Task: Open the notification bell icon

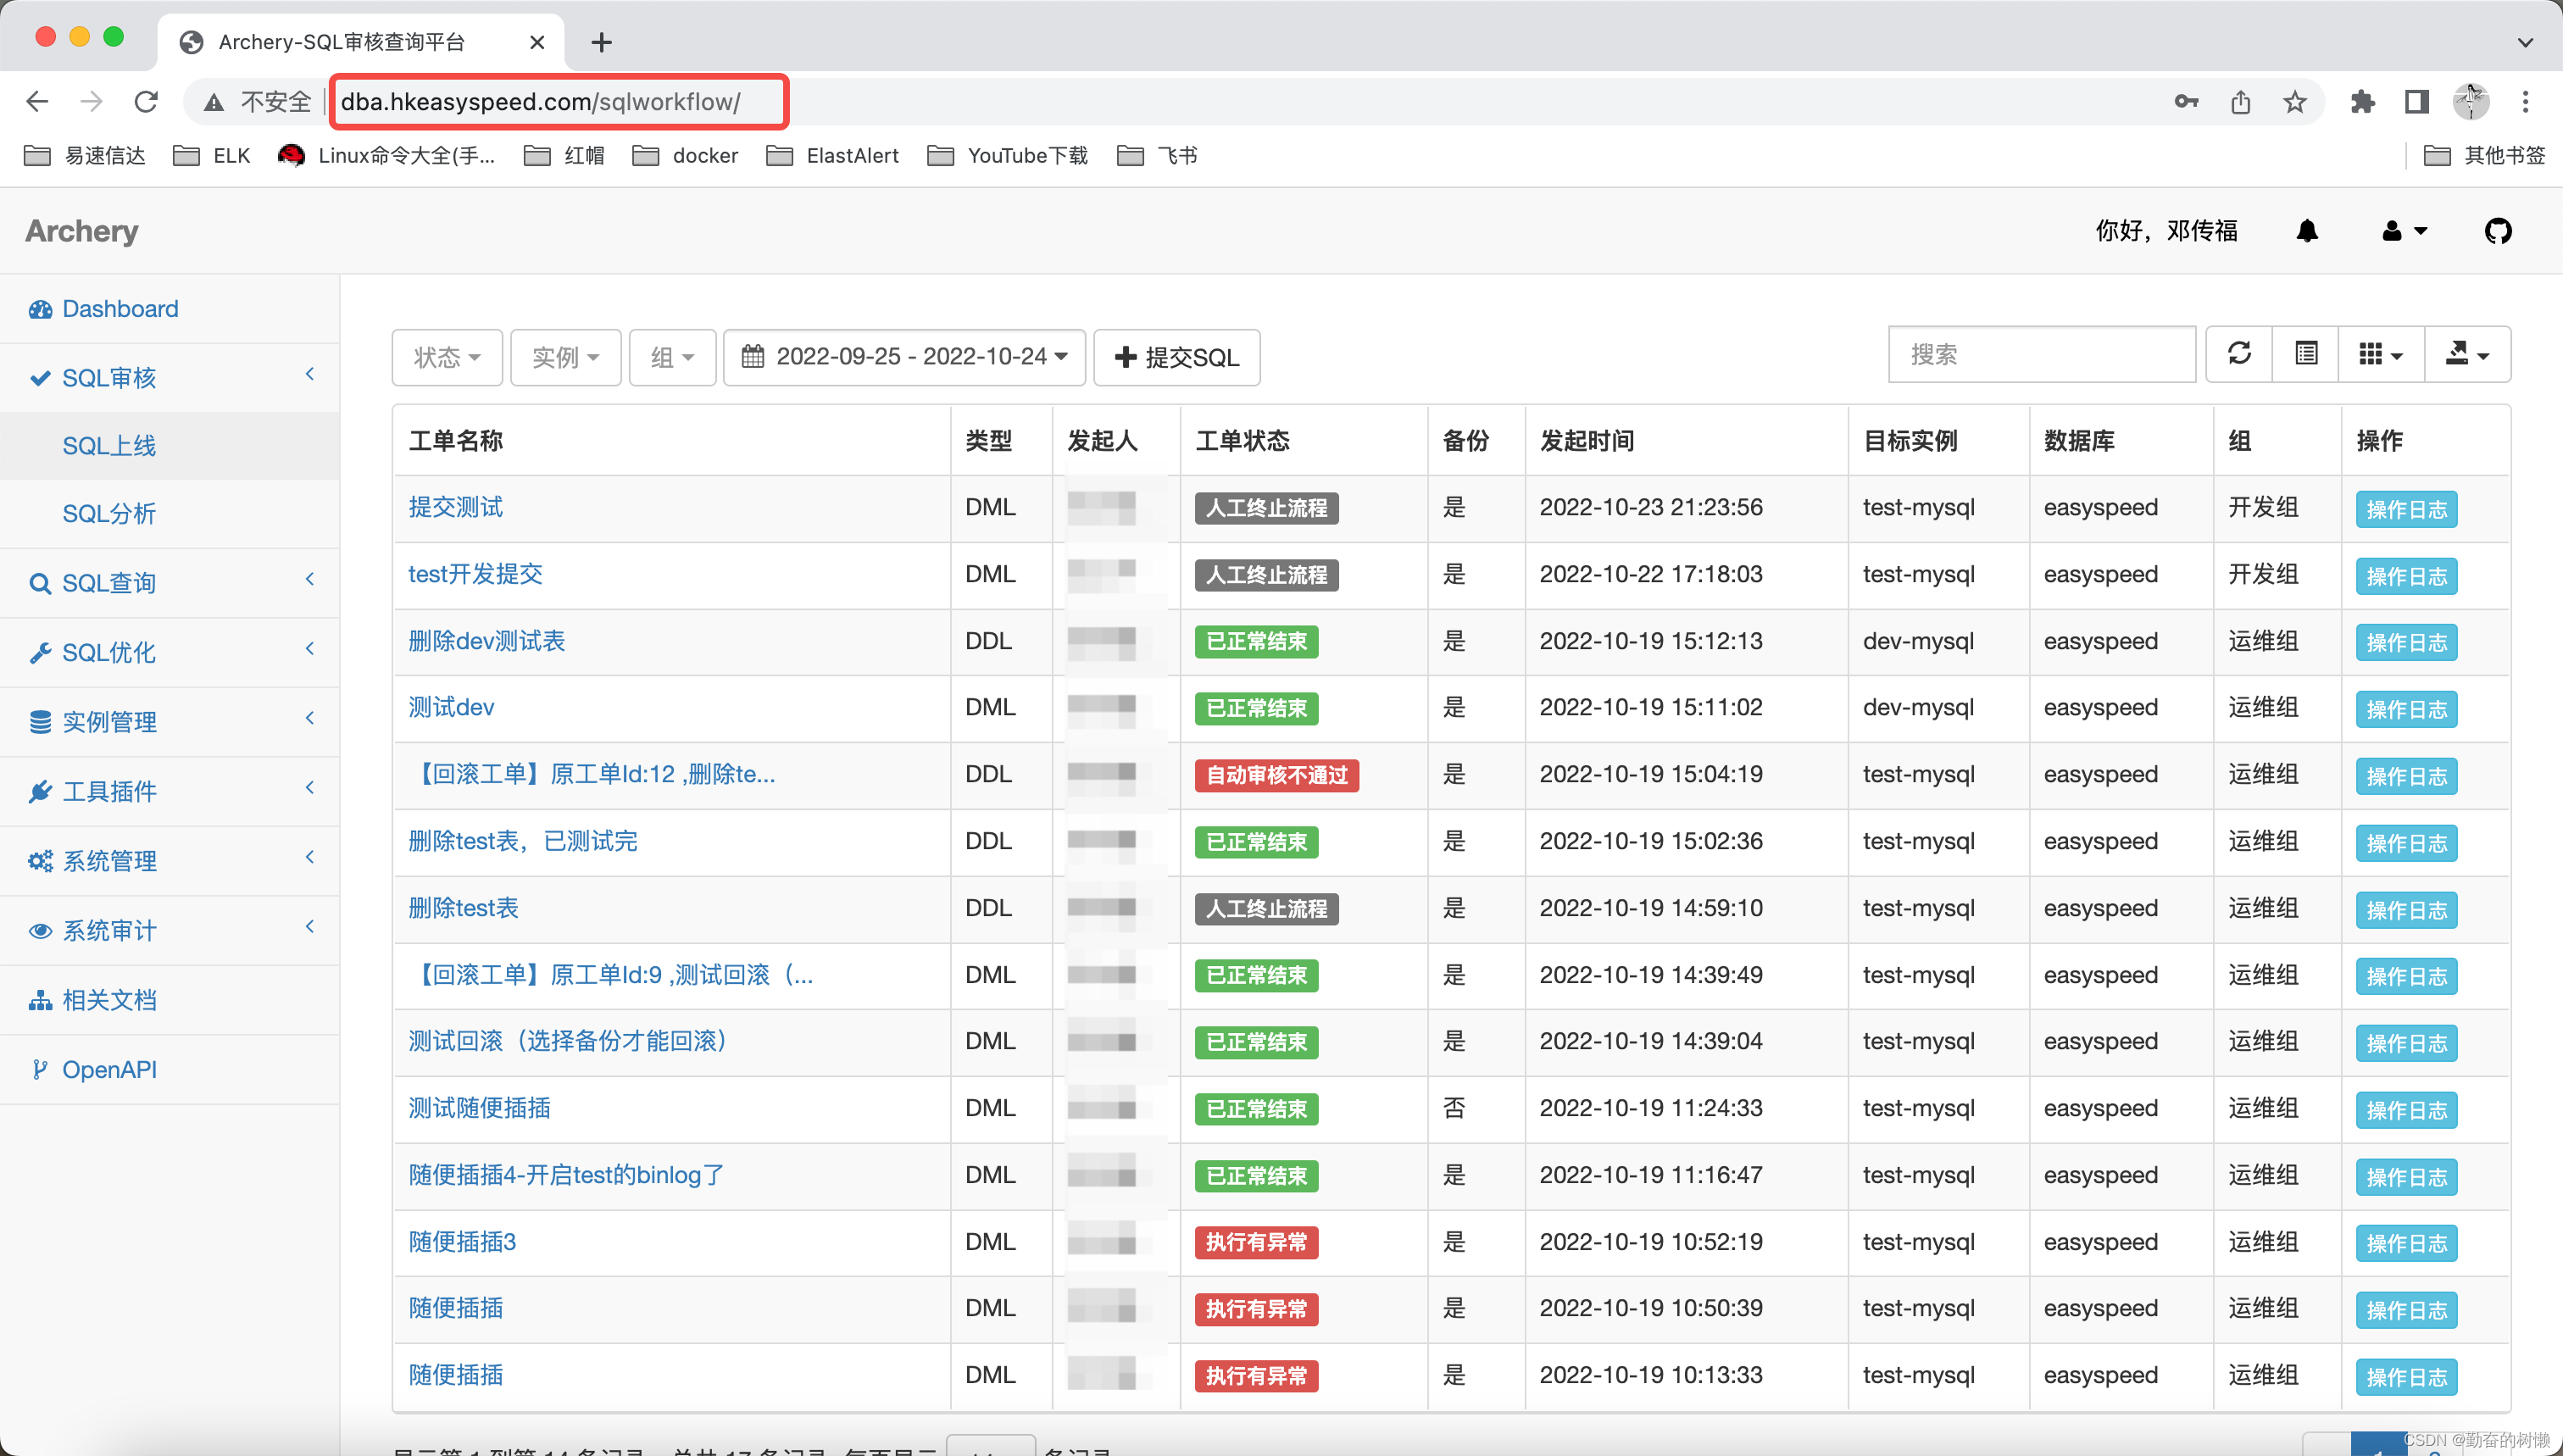Action: (x=2306, y=231)
